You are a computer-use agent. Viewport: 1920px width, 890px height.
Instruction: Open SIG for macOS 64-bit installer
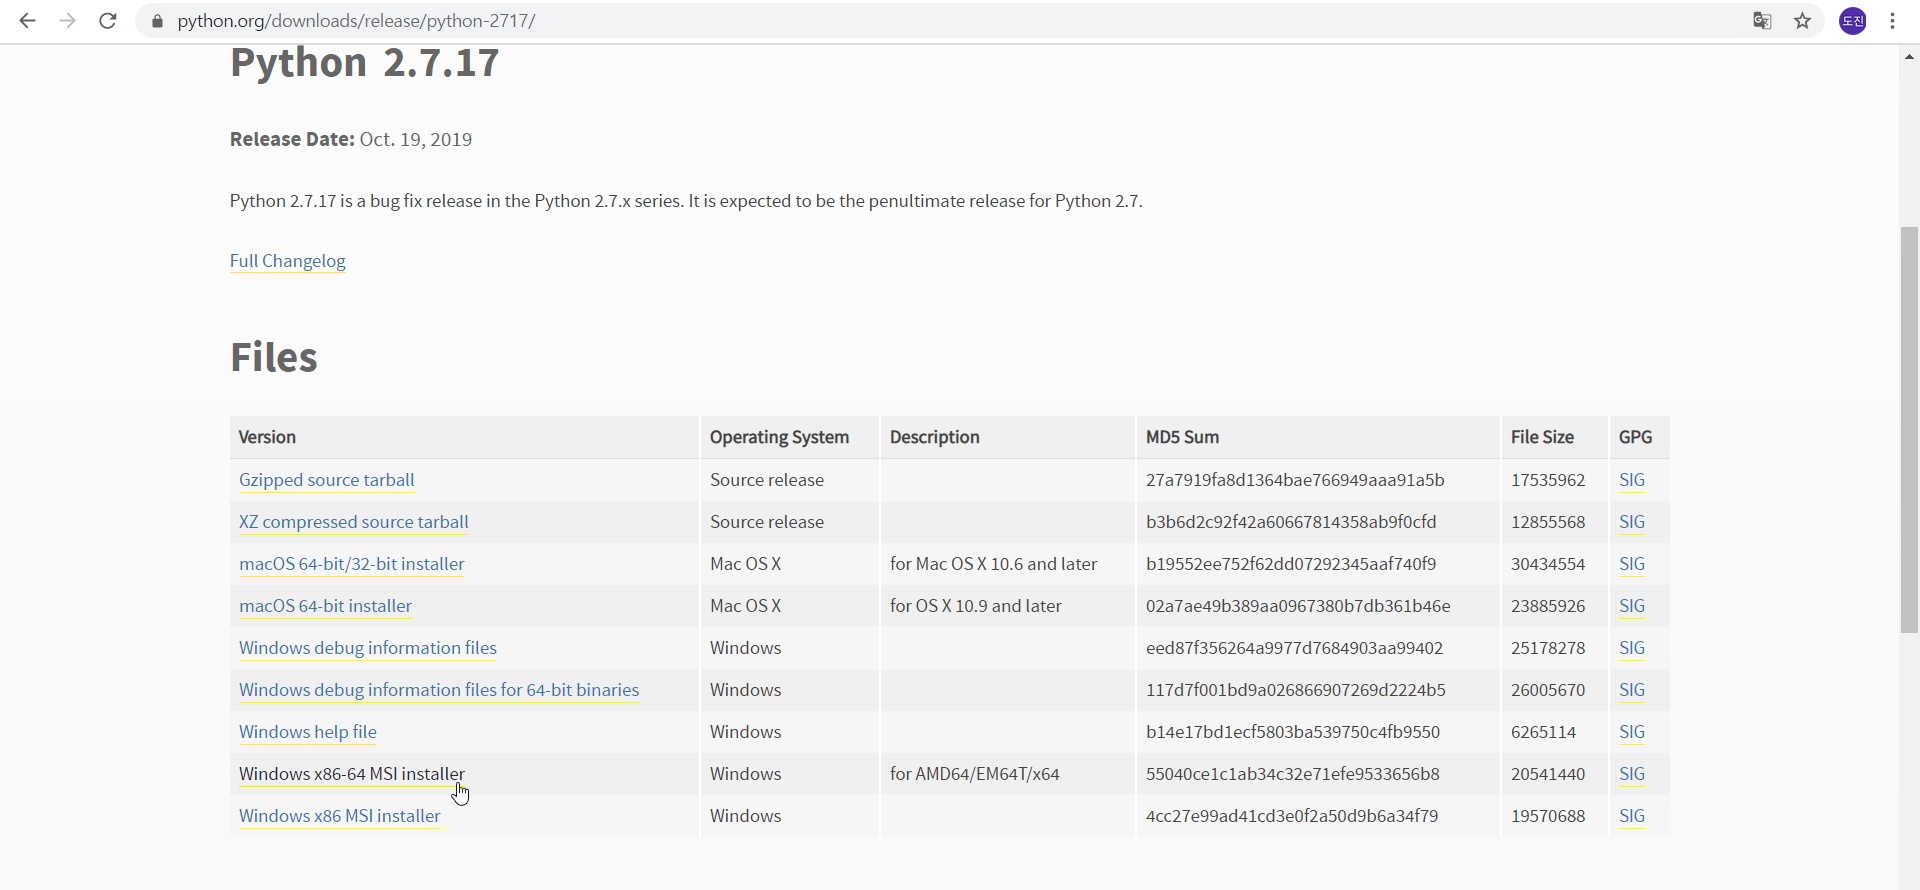click(1632, 606)
